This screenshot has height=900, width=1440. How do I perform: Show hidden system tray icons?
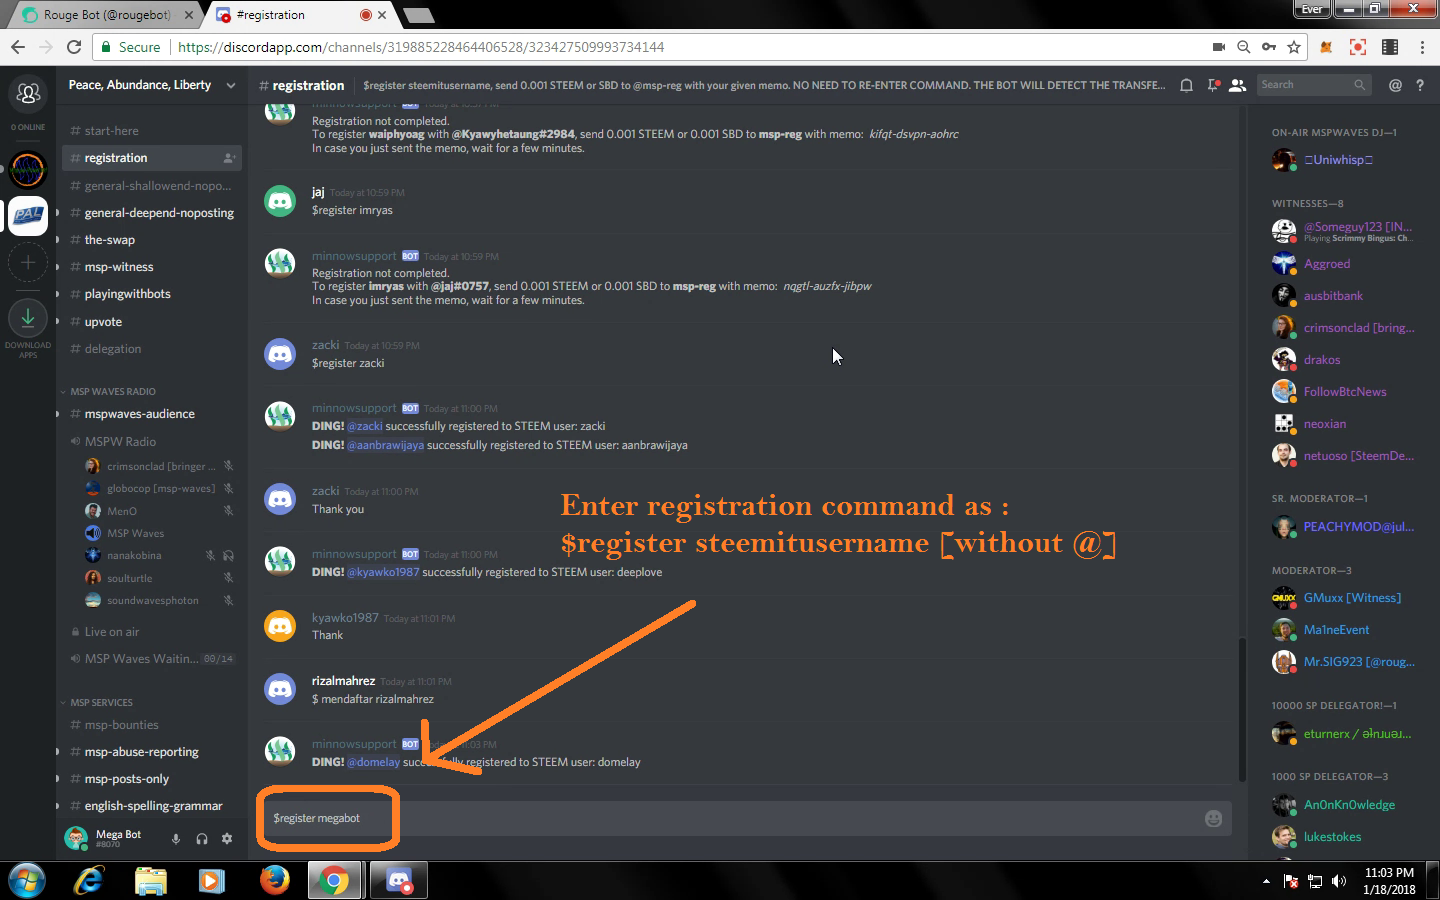(1266, 882)
